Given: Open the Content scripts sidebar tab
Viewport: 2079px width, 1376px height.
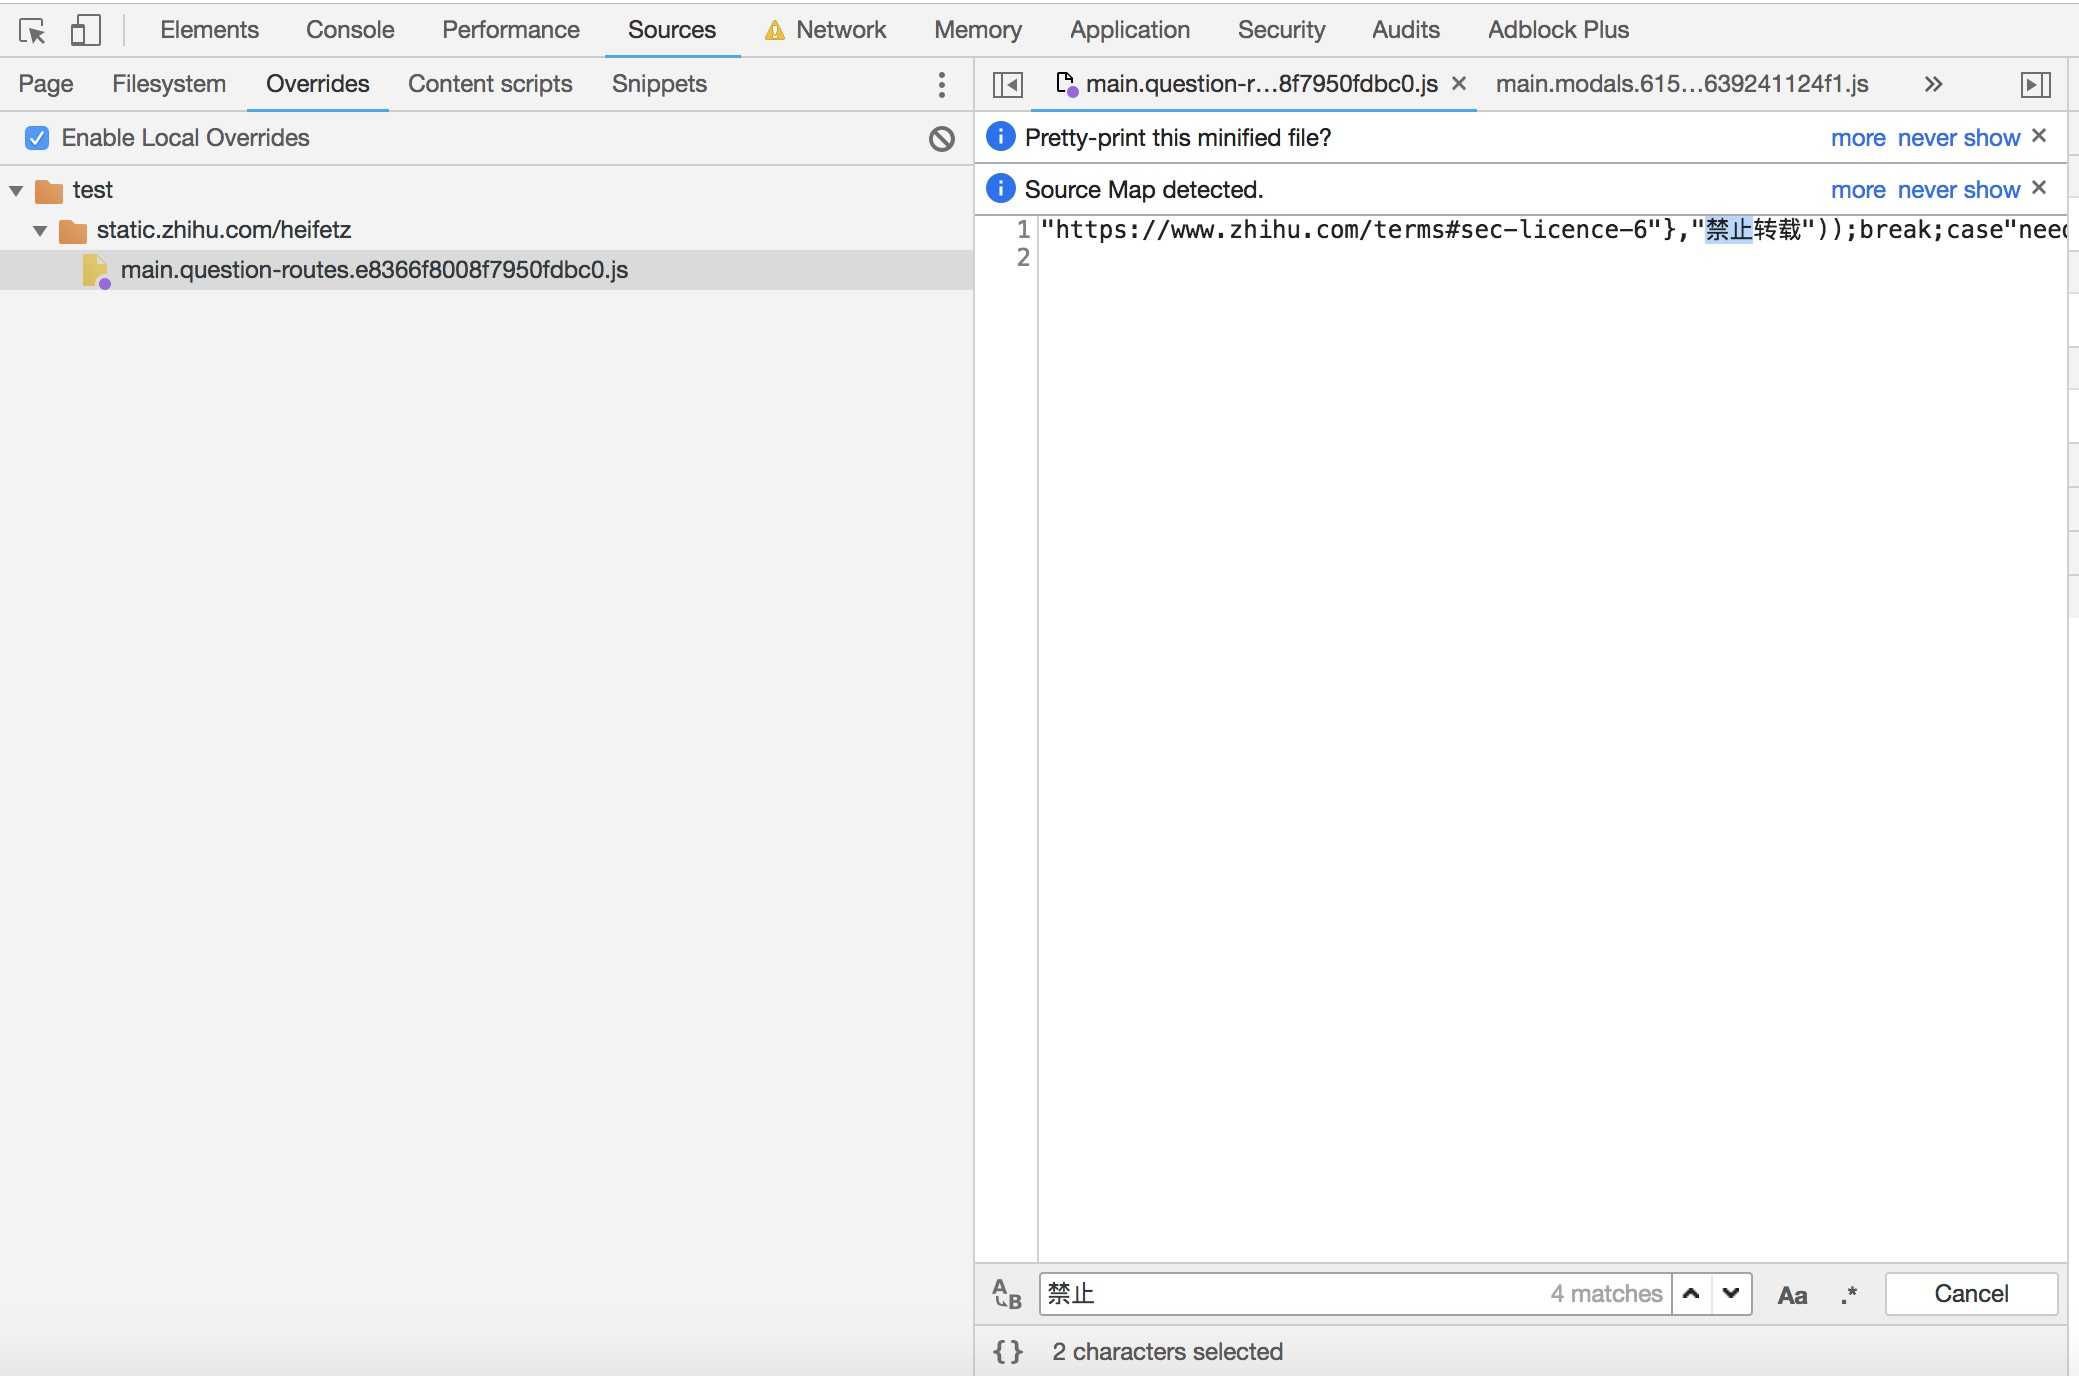Looking at the screenshot, I should 490,84.
